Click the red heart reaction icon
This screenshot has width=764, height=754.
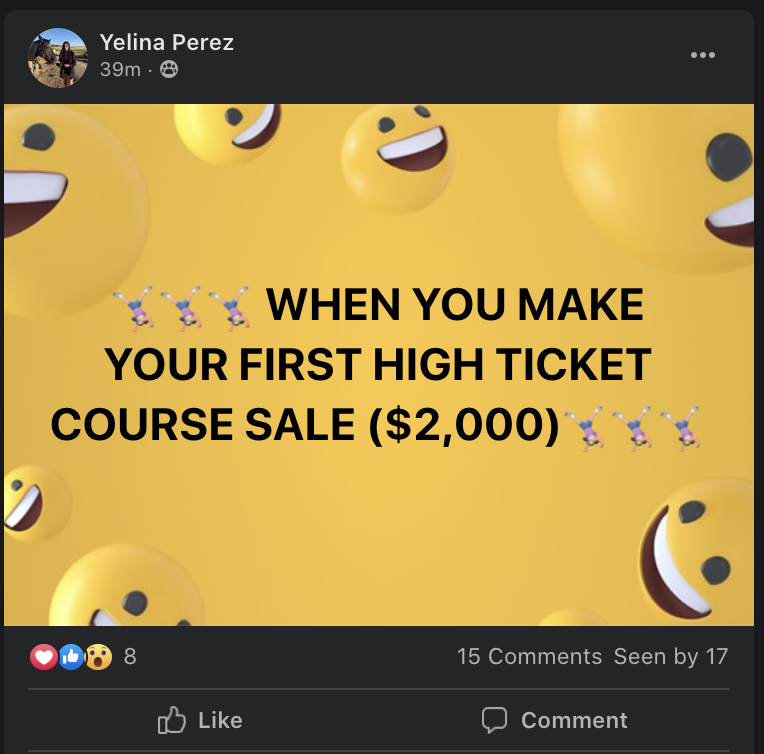click(43, 657)
